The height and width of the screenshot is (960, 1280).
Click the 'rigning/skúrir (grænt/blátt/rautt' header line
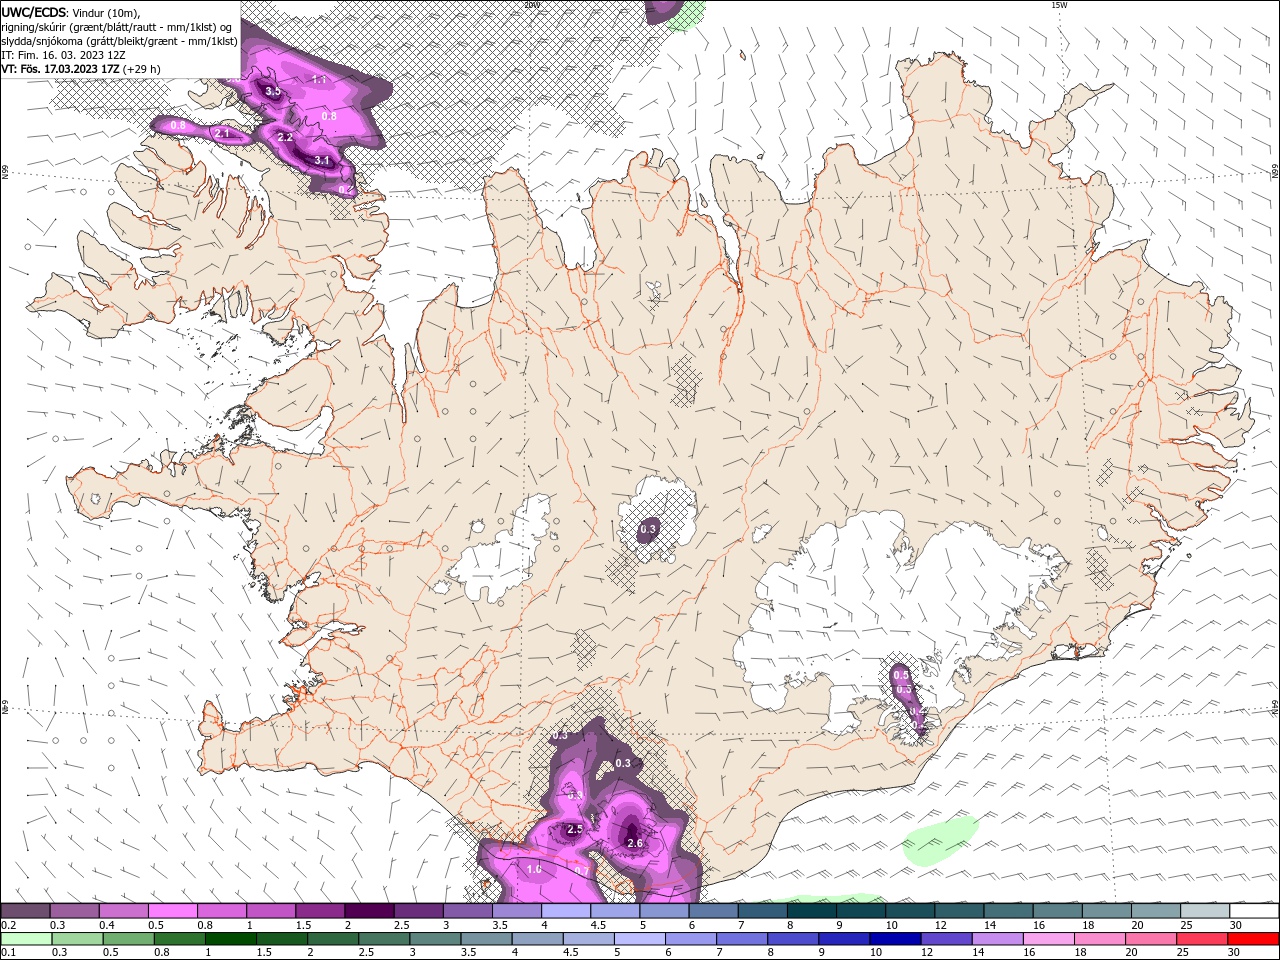pos(117,27)
